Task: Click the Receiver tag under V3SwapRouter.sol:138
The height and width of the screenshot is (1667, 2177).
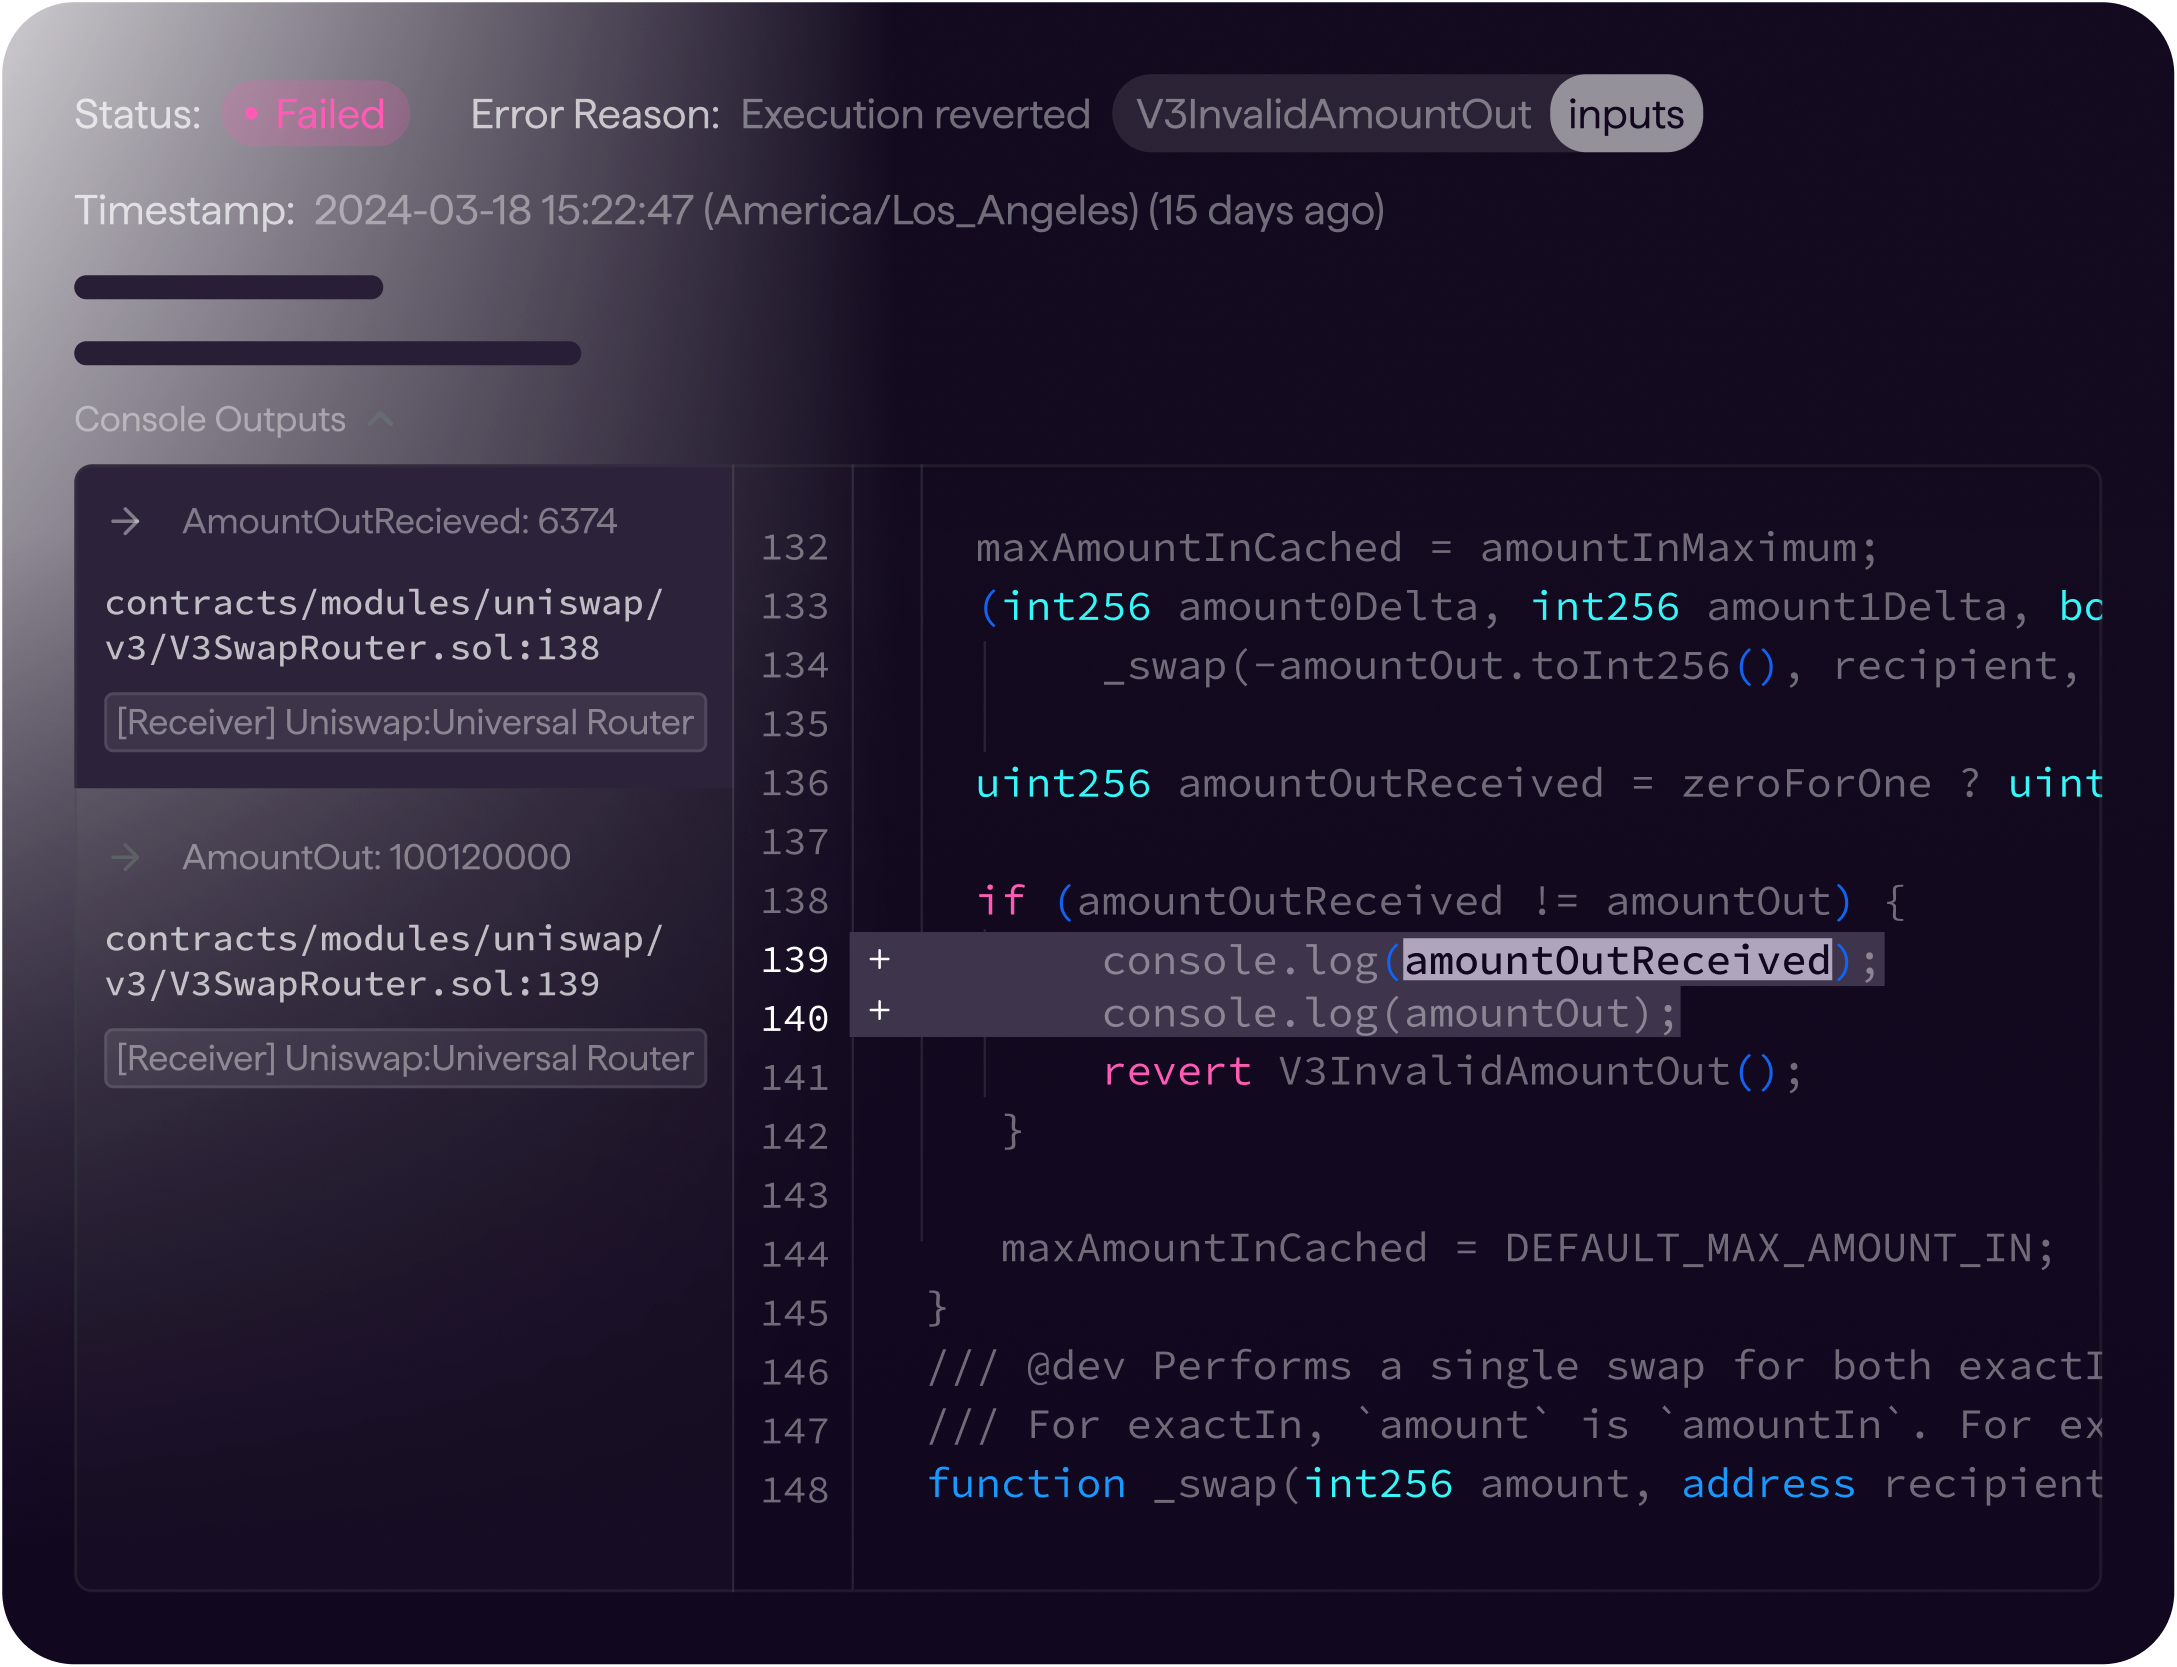Action: pos(405,722)
